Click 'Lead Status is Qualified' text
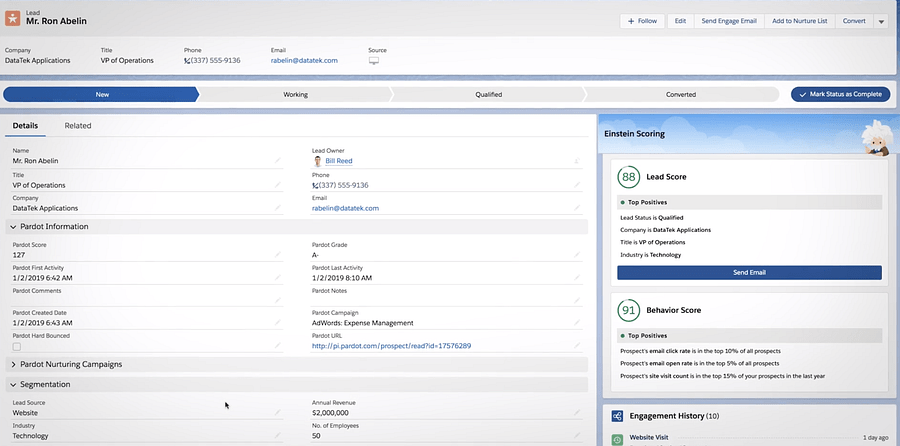 point(651,218)
